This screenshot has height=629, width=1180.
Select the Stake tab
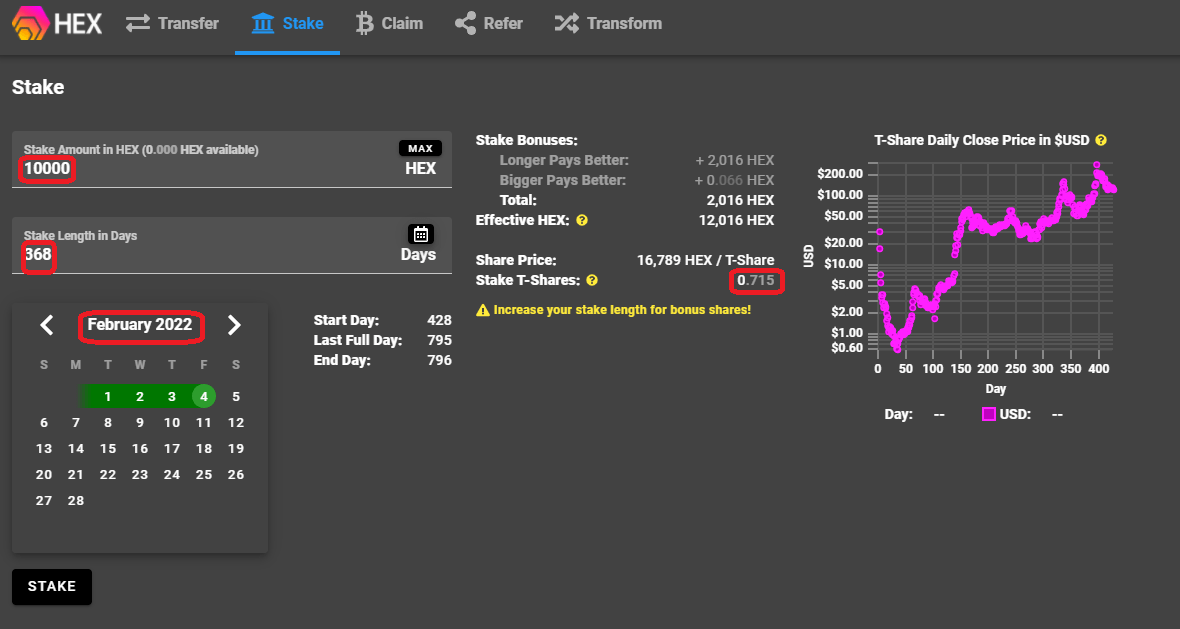click(287, 23)
